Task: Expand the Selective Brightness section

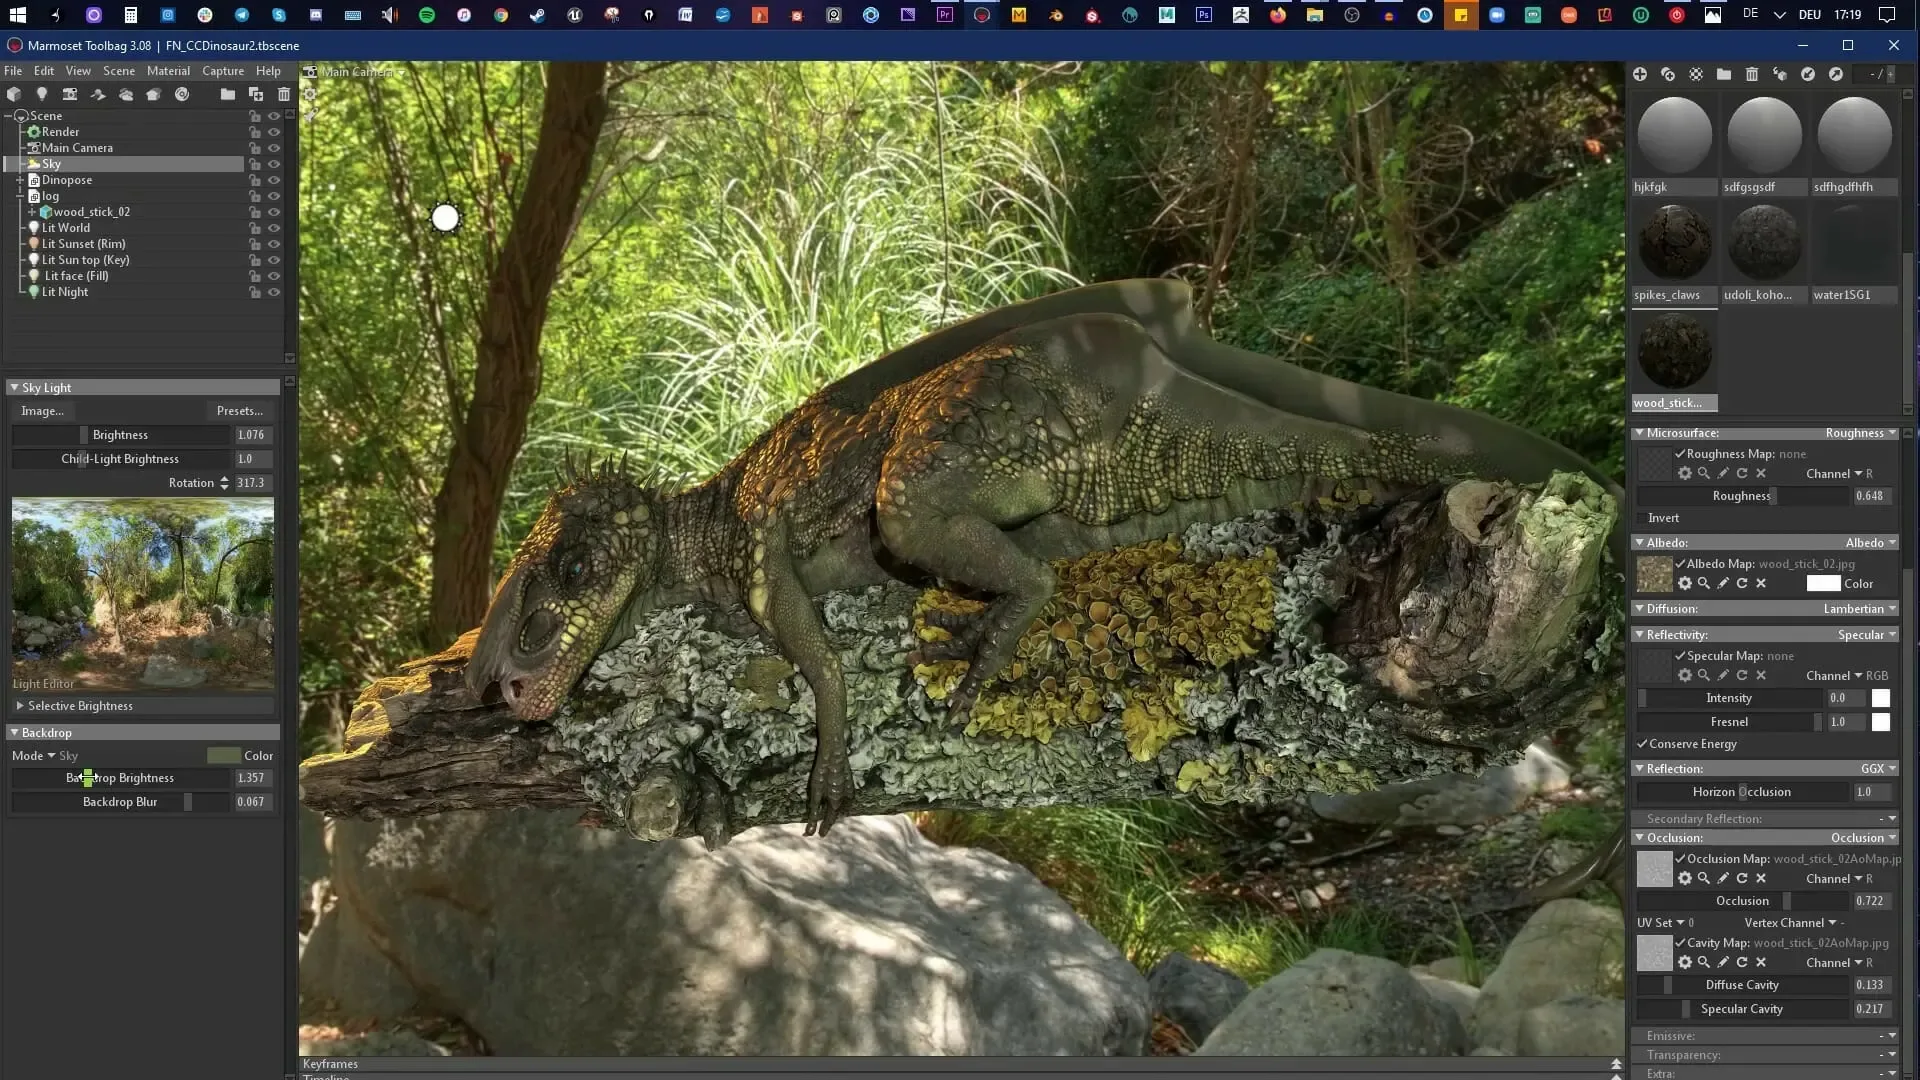Action: tap(20, 706)
